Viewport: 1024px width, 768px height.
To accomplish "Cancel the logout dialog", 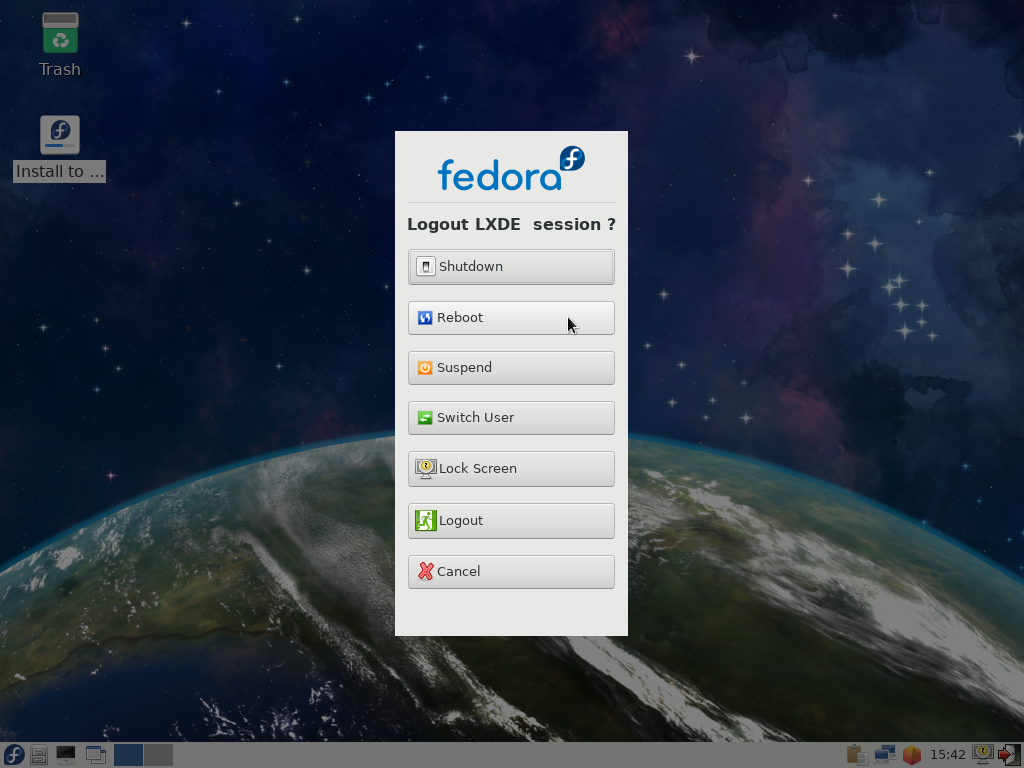I will pyautogui.click(x=511, y=571).
